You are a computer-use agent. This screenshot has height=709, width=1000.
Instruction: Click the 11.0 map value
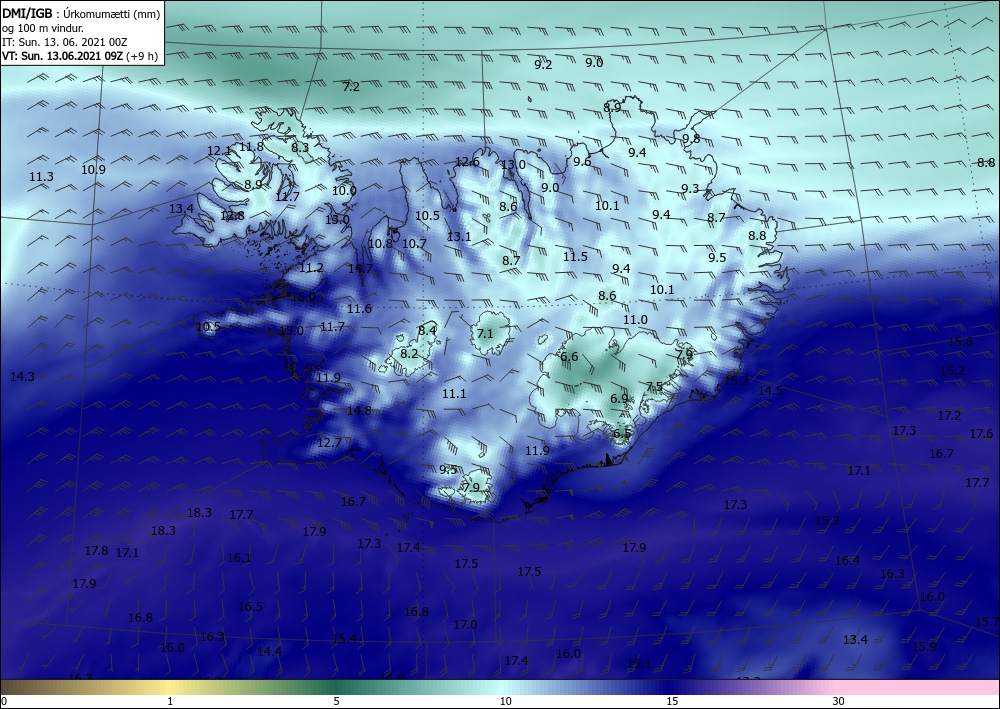point(635,319)
